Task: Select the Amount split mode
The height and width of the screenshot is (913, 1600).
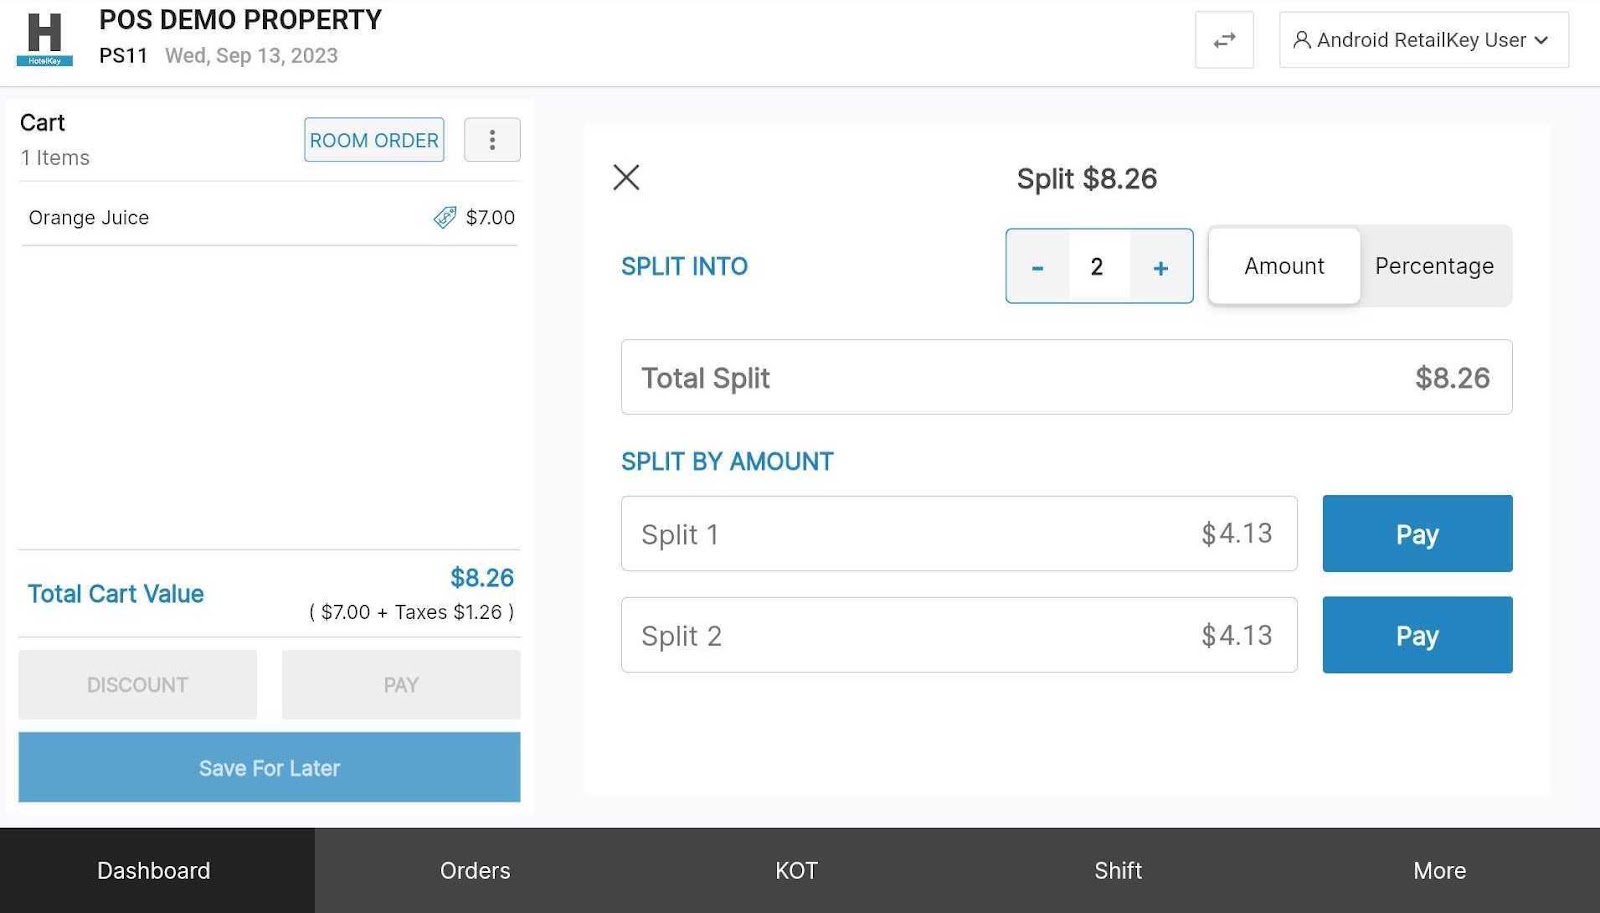Action: (1284, 266)
